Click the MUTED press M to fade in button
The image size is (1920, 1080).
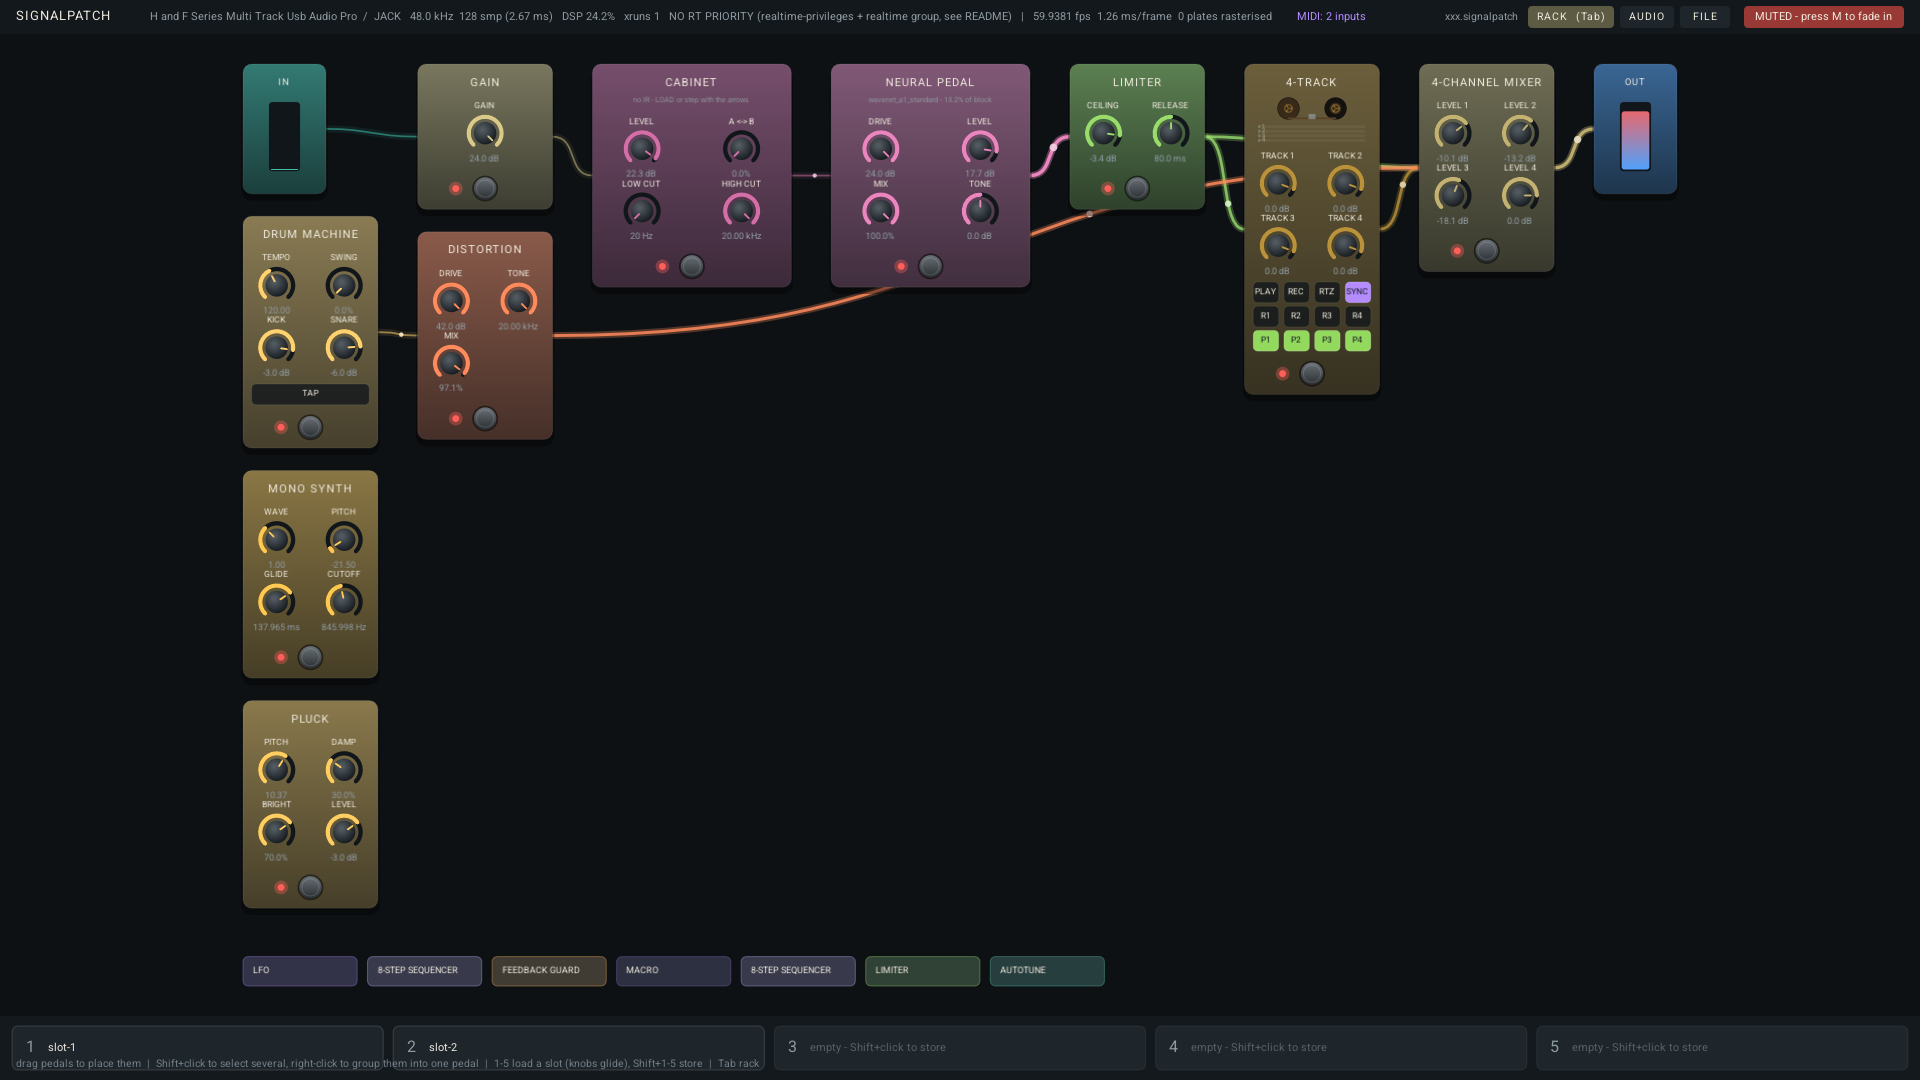(x=1823, y=17)
